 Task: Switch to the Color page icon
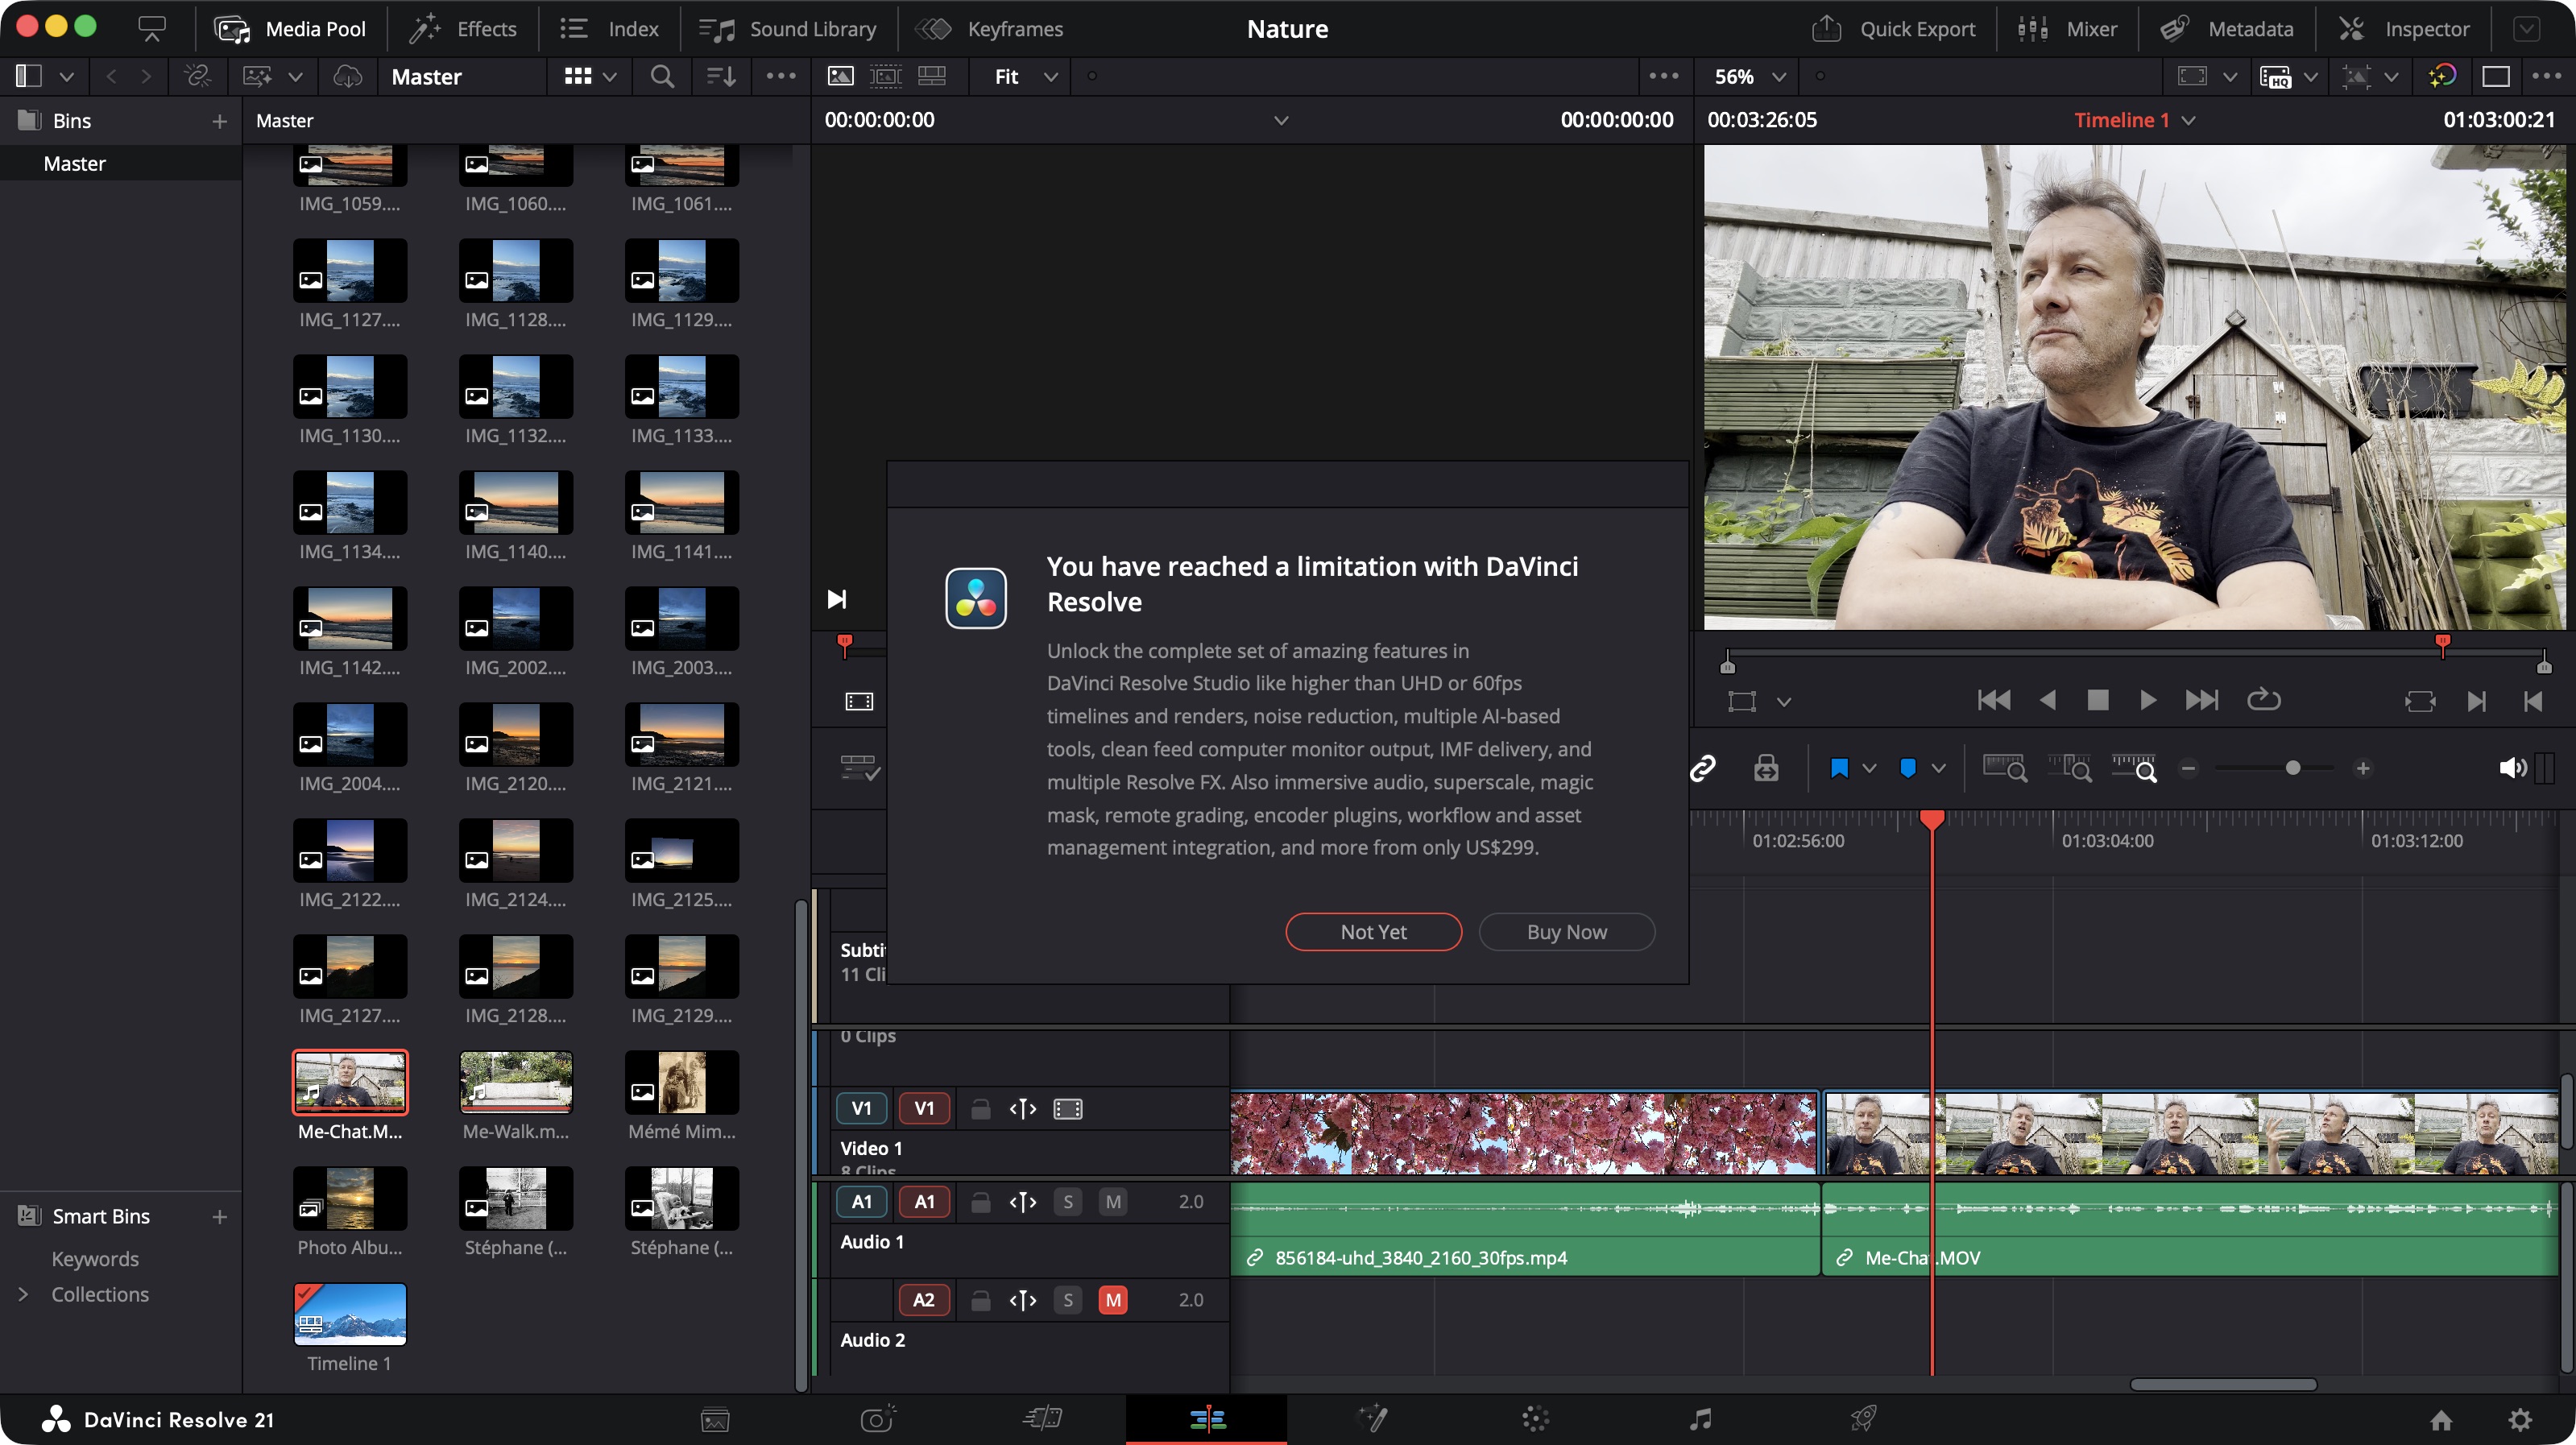pyautogui.click(x=1535, y=1420)
